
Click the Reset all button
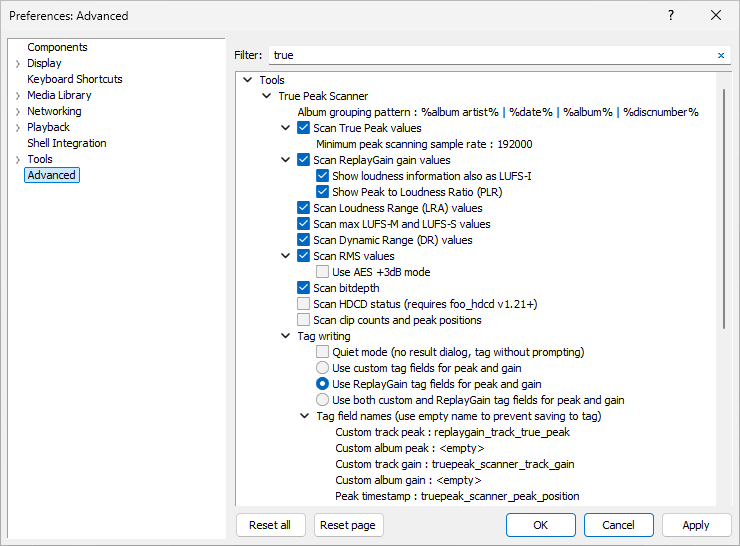(270, 525)
